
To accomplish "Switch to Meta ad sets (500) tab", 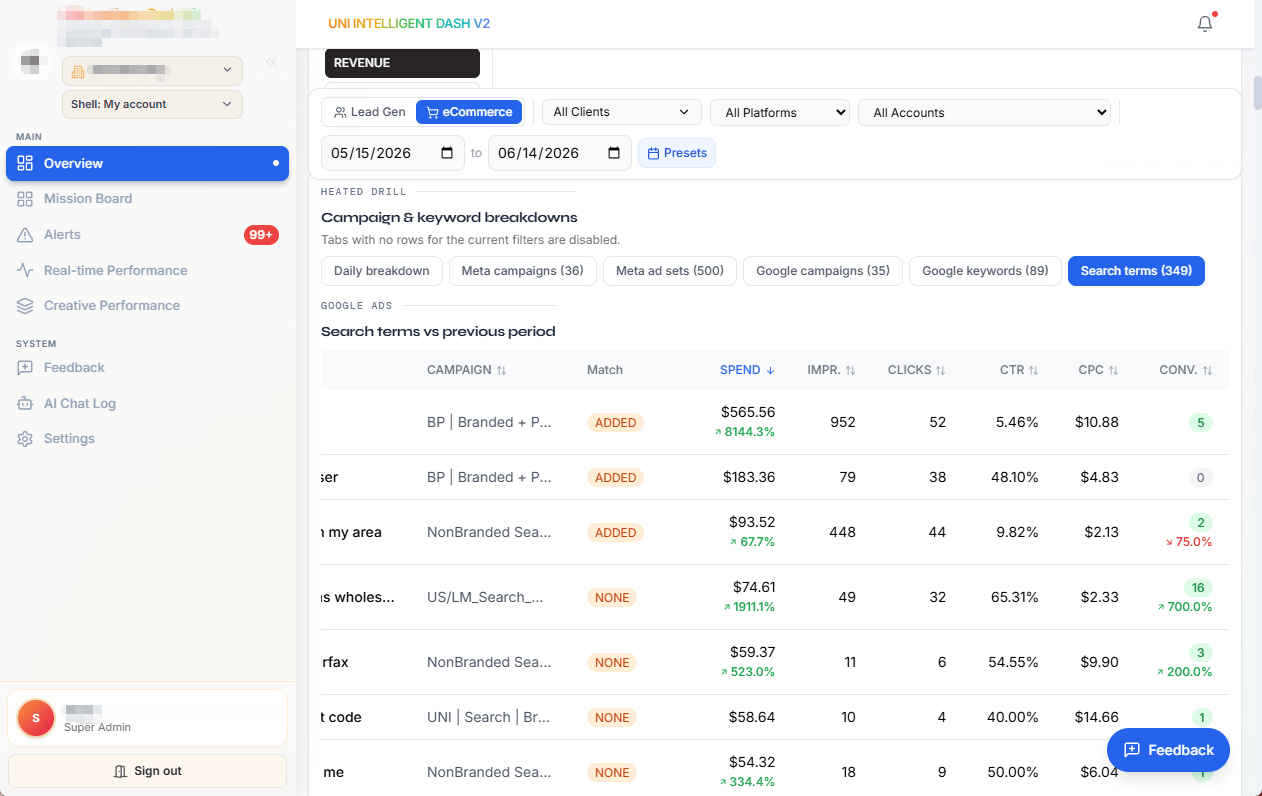I will 670,271.
